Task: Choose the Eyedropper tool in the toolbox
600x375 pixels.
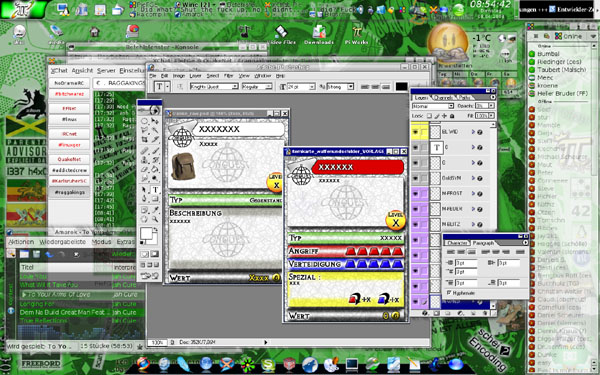Action: [x=155, y=210]
